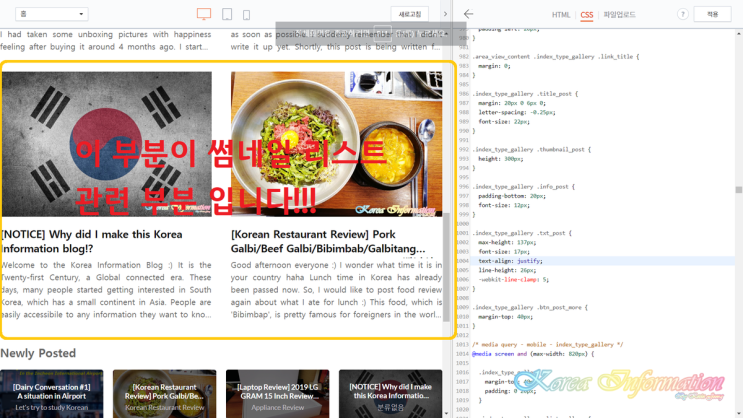Open '[Korean Restaurant Review] Pork Galbi' title

point(328,241)
